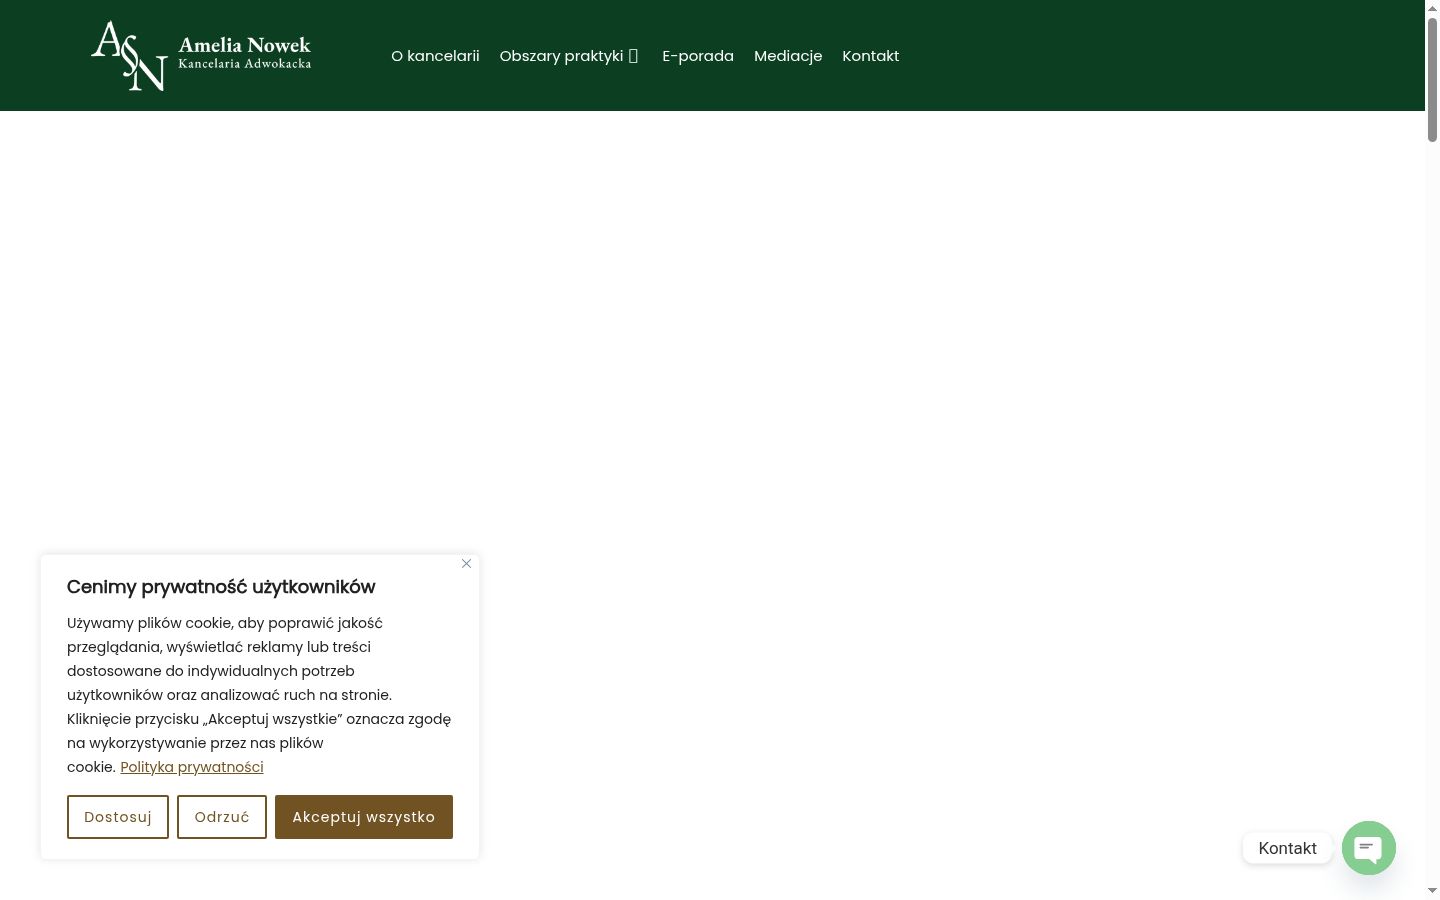
Task: Open the Polityka prywatności link
Action: (192, 767)
